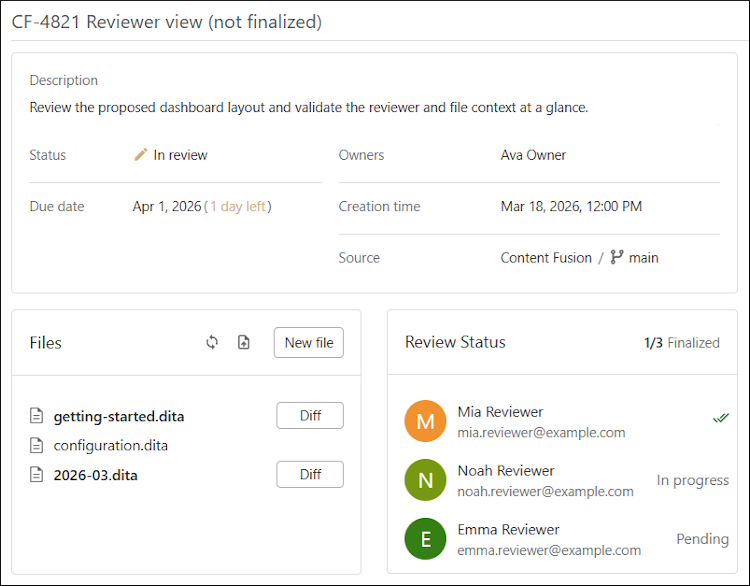750x586 pixels.
Task: Click the file icon for getting-started.dita
Action: [37, 416]
